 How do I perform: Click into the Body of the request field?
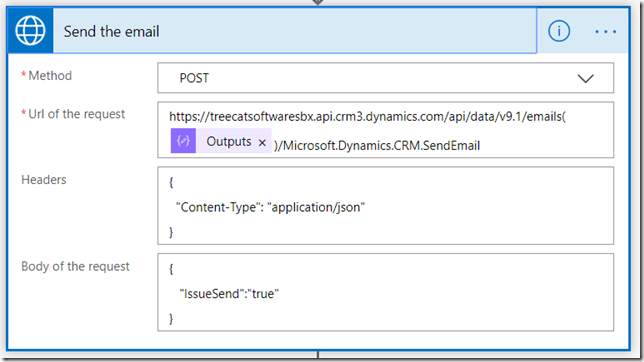point(385,292)
